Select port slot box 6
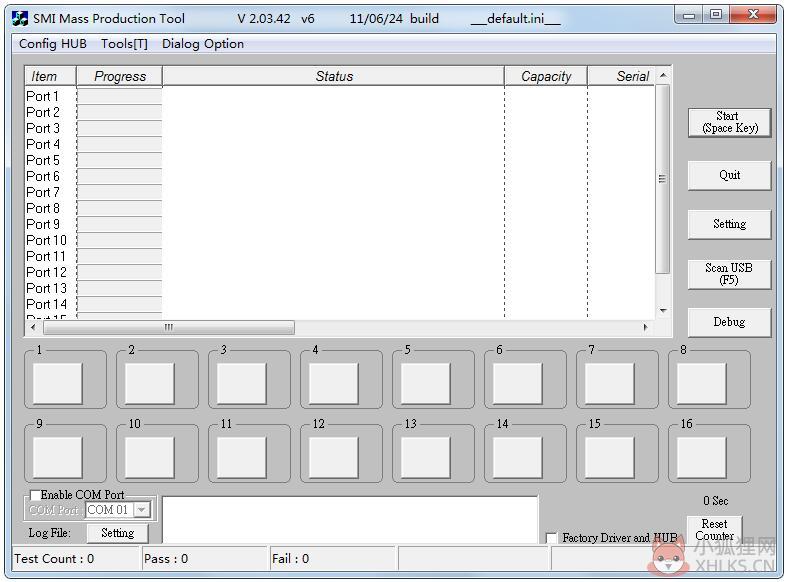Screen dimensions: 786x582 click(518, 383)
